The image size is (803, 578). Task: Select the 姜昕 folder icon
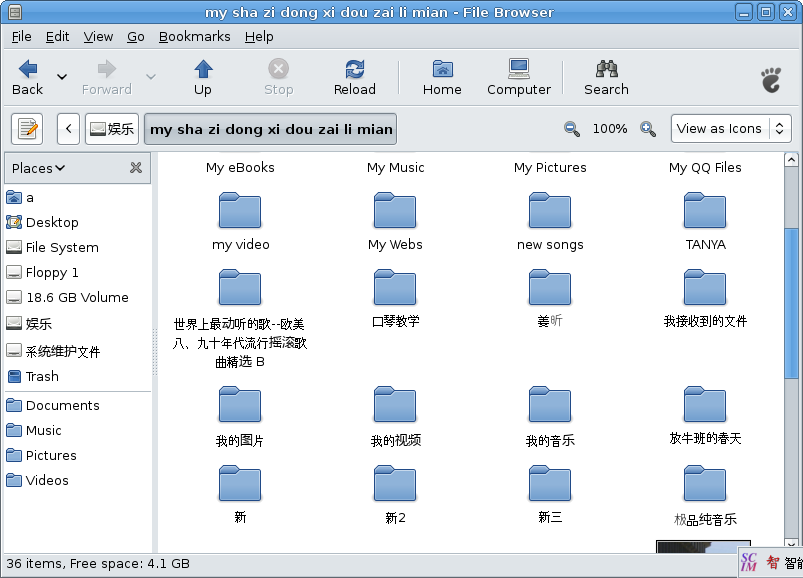[x=550, y=287]
